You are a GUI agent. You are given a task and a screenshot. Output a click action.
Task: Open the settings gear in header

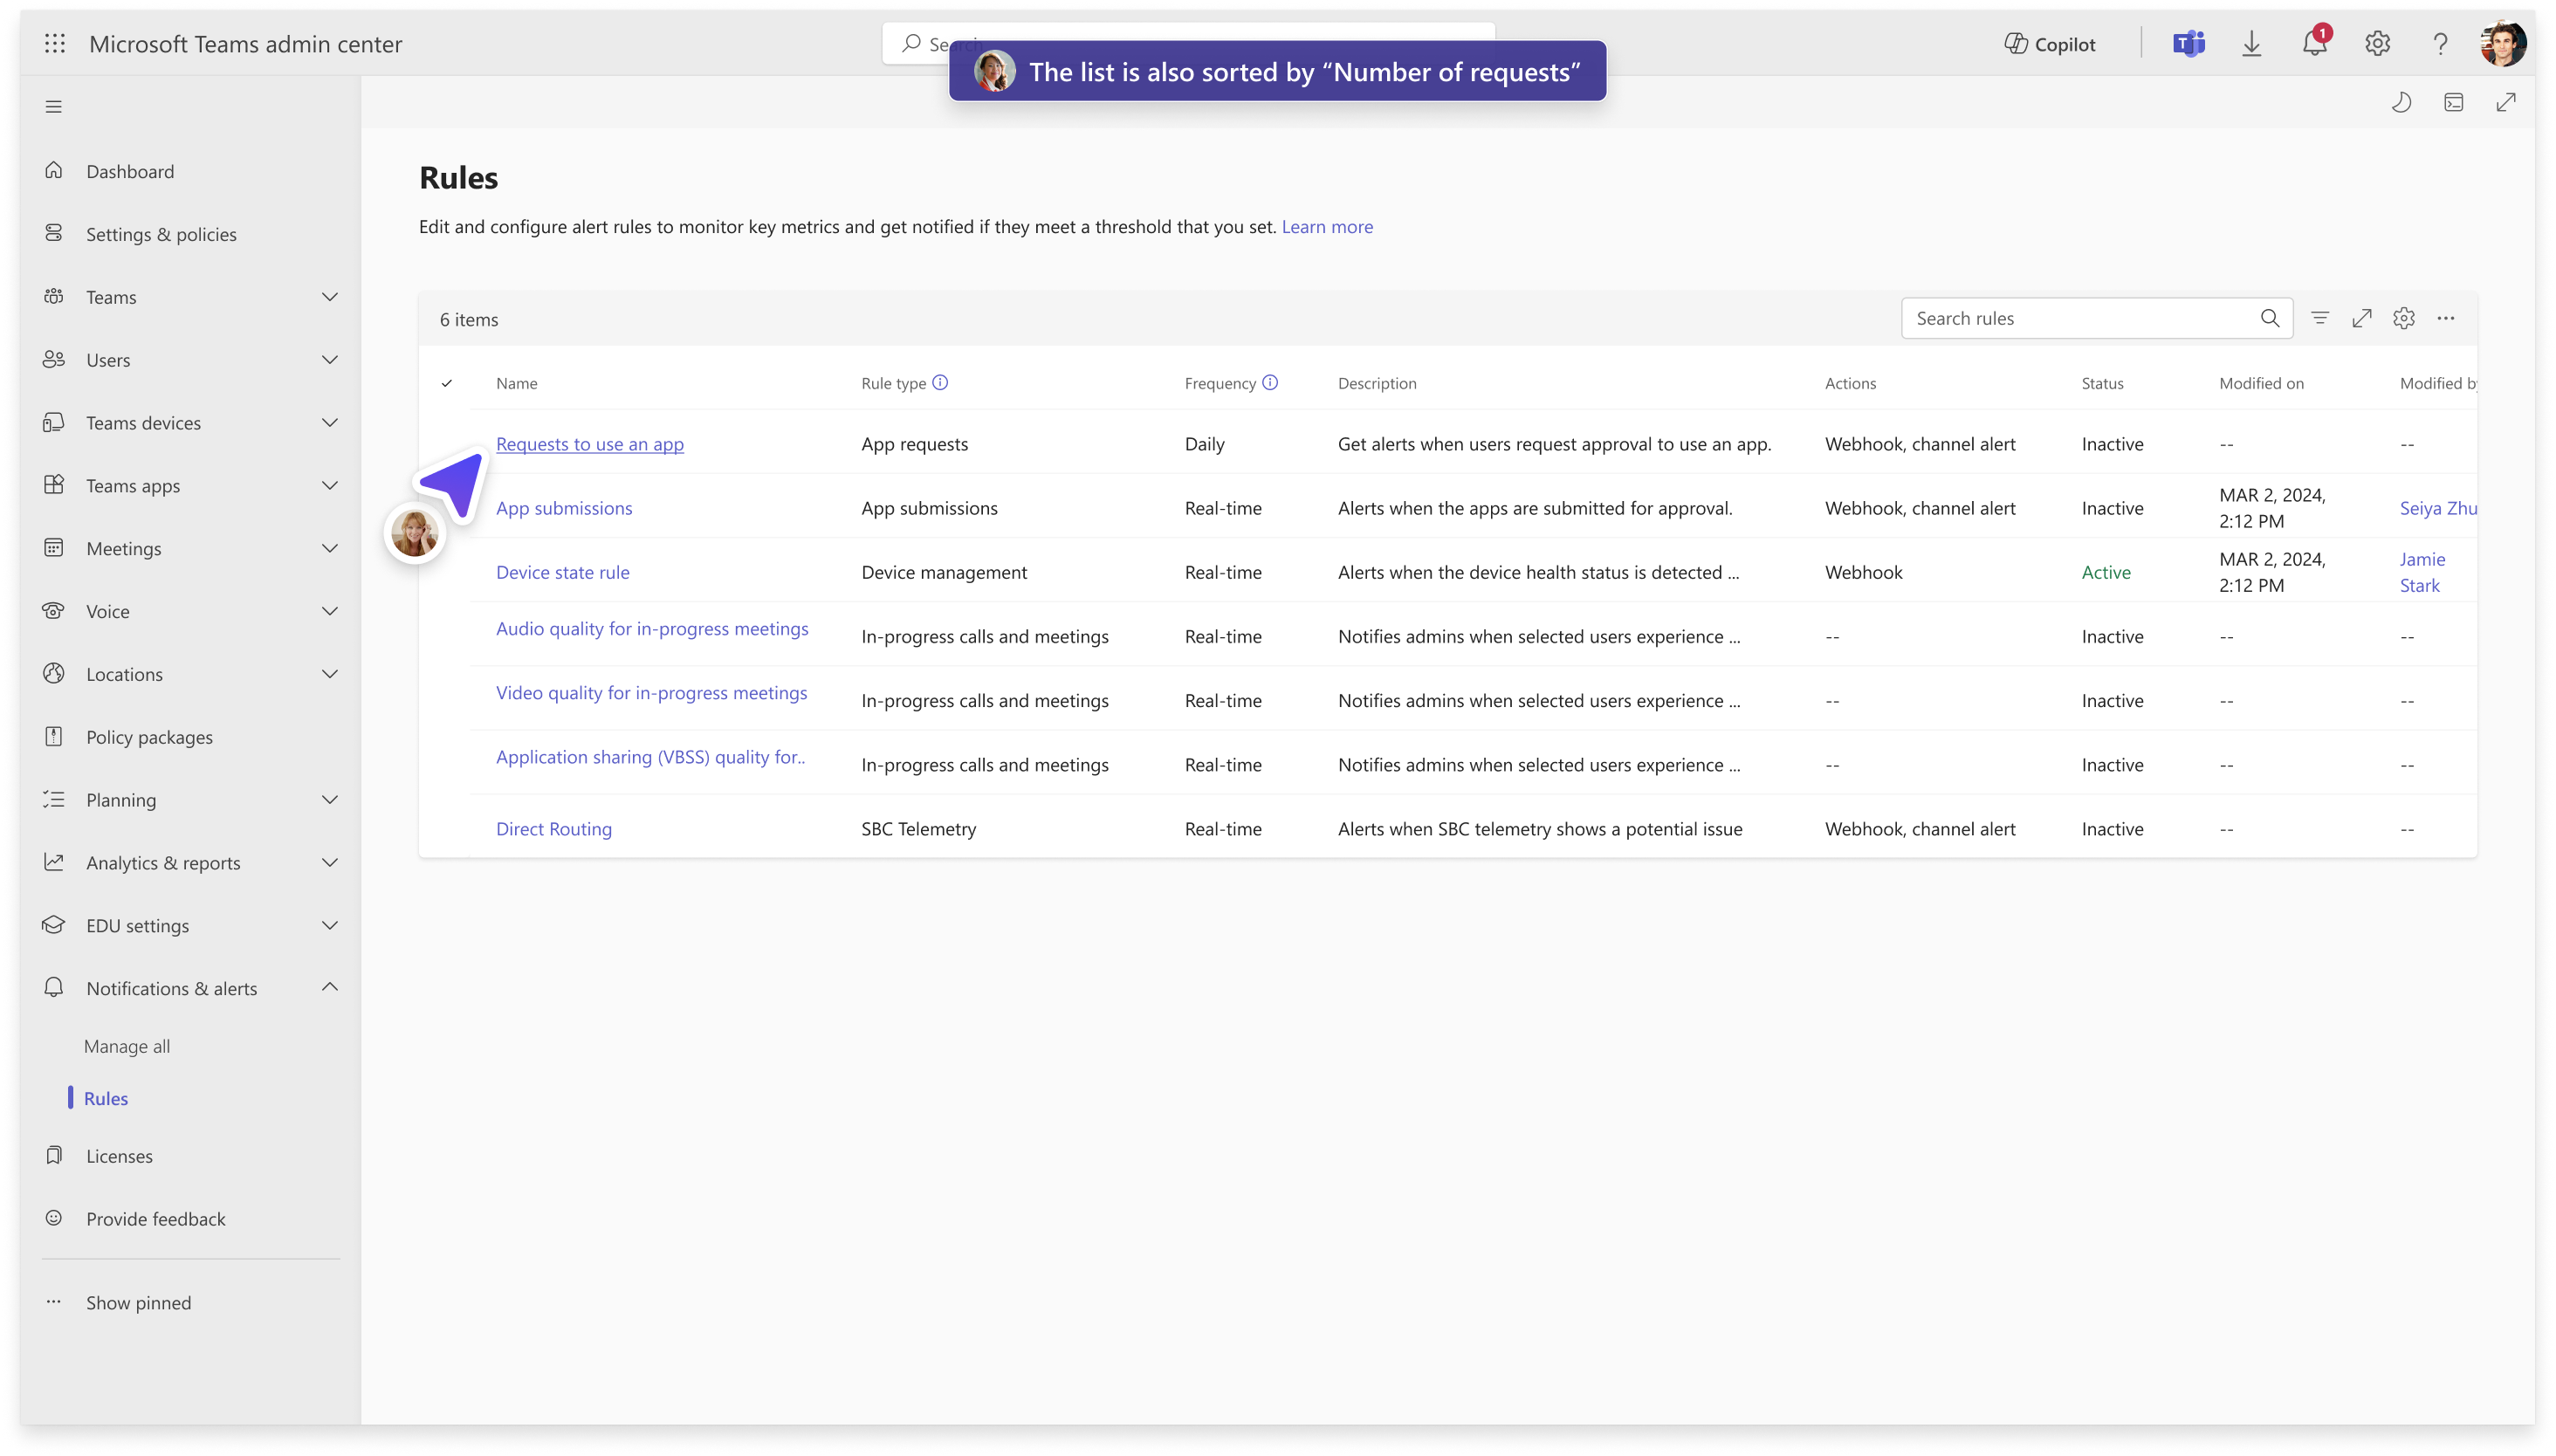tap(2378, 43)
